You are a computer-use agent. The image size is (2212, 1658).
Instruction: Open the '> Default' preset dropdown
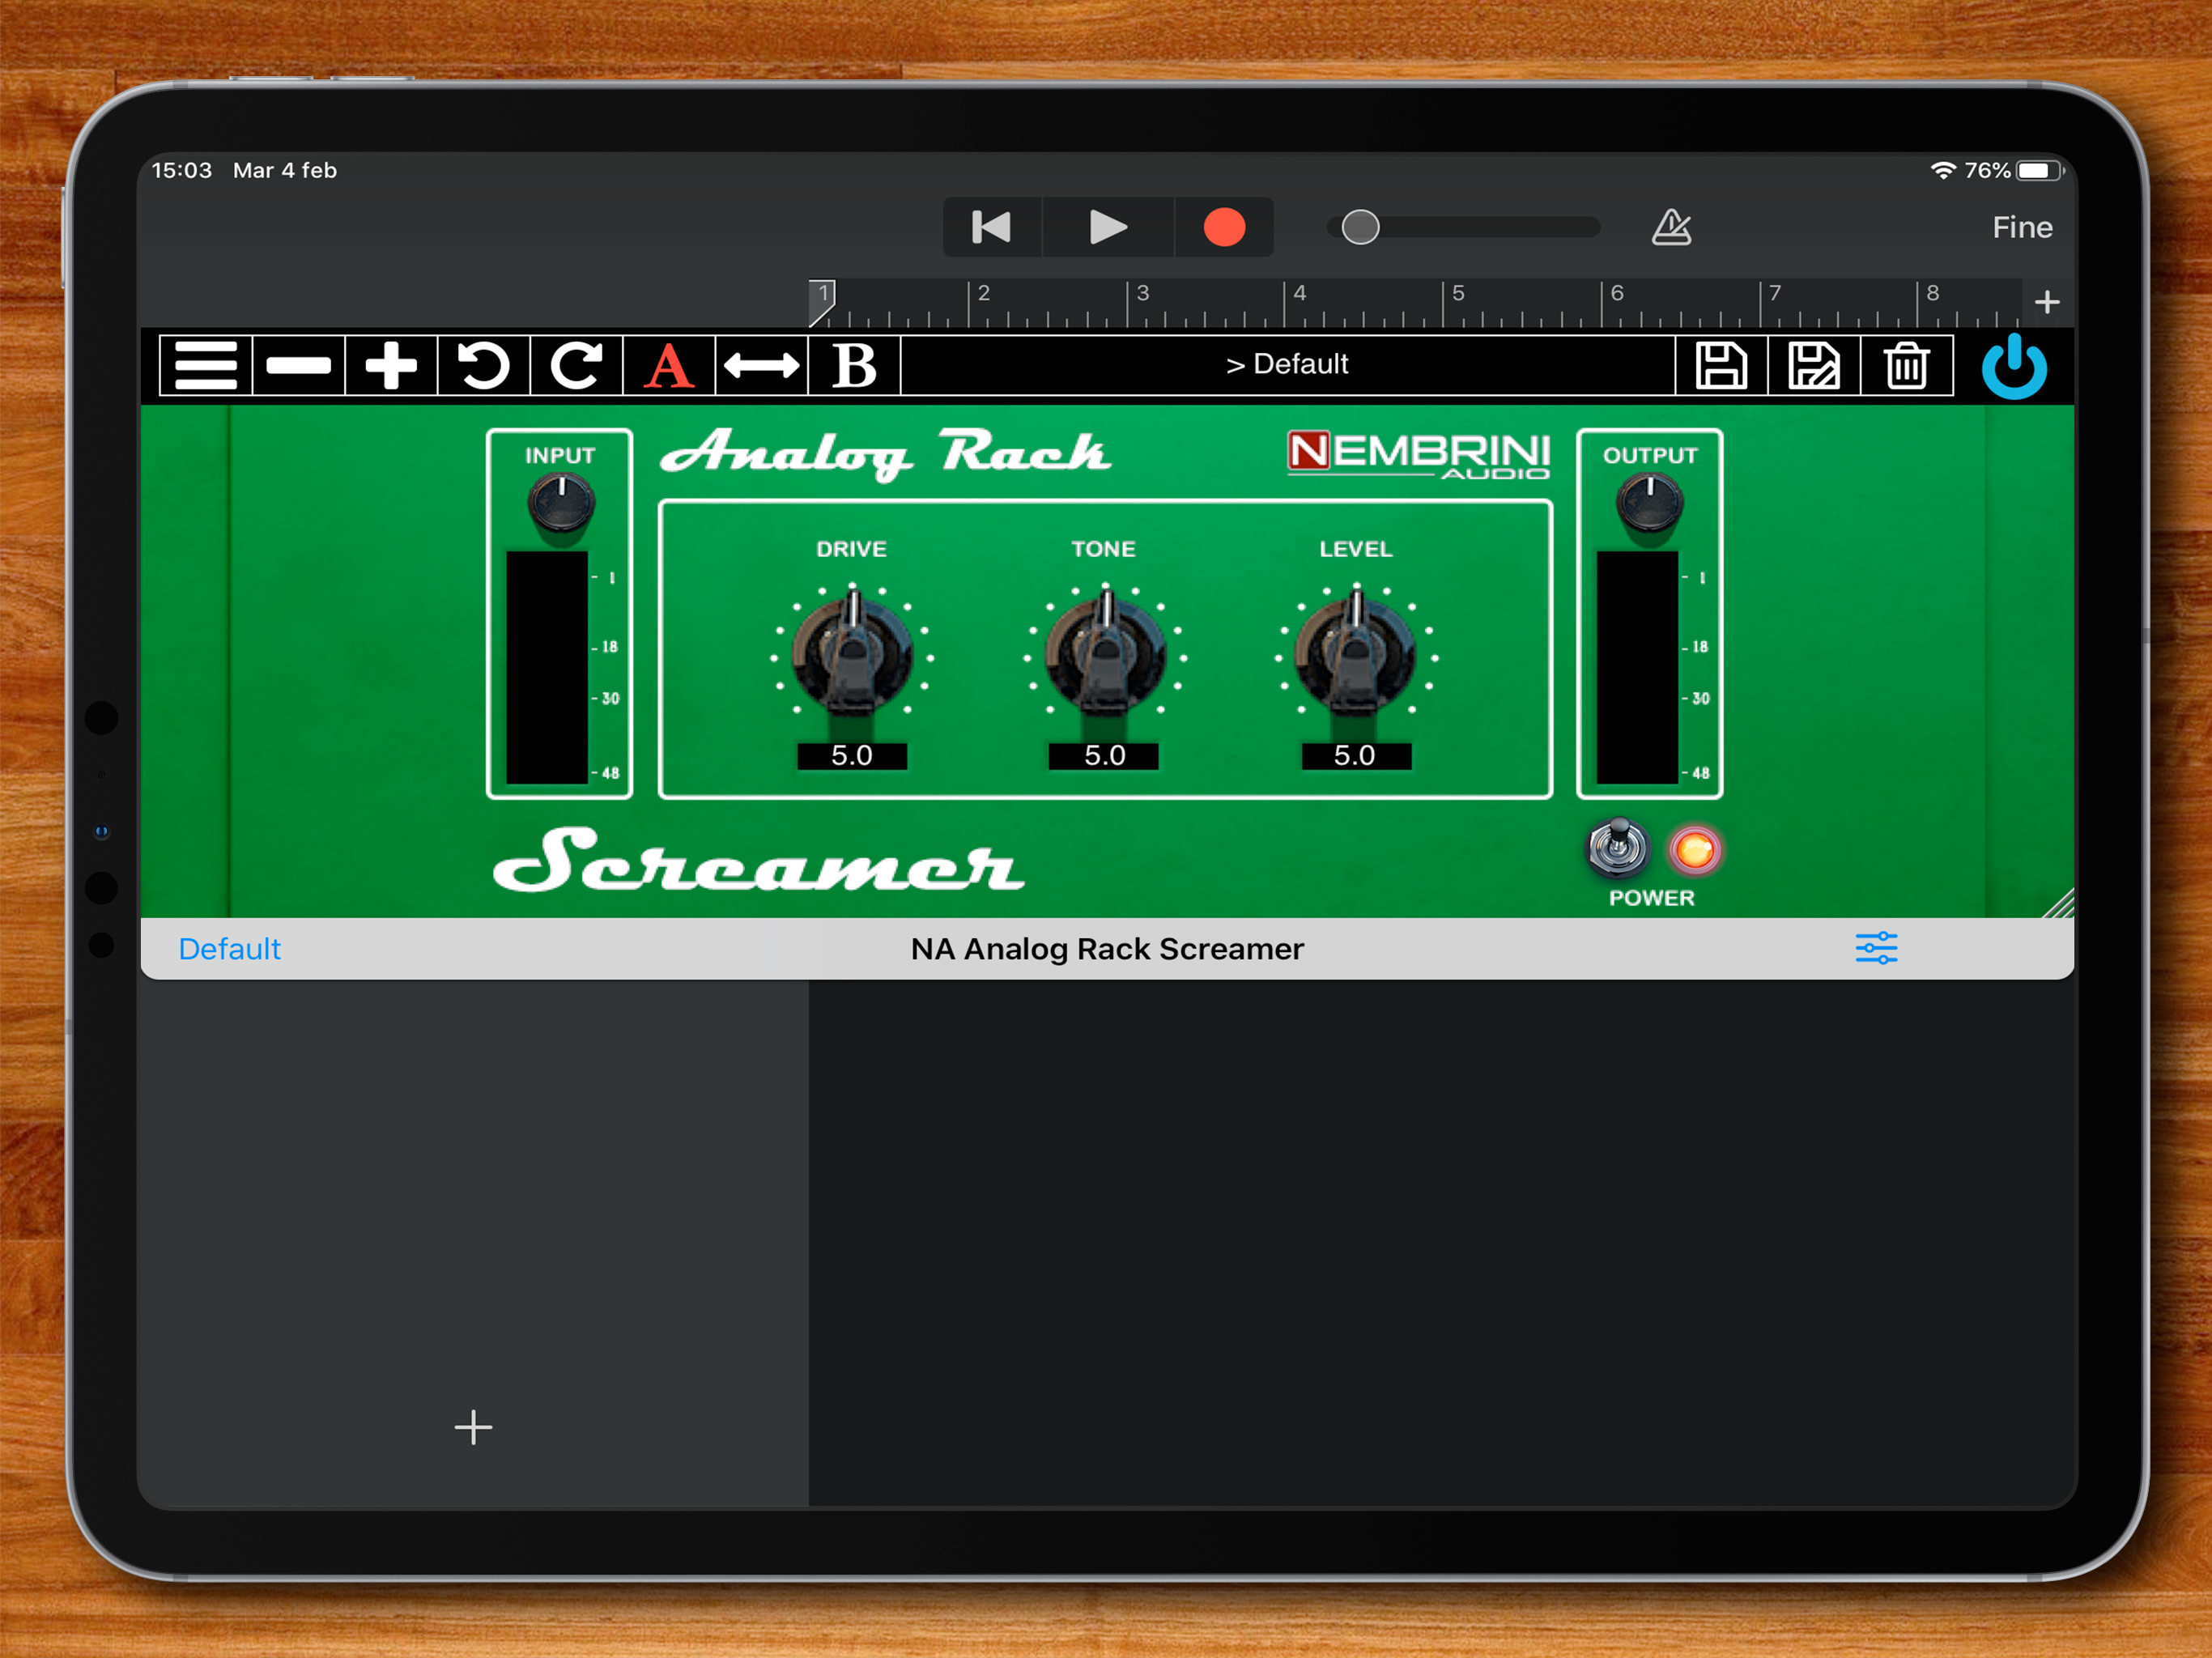[x=1287, y=365]
